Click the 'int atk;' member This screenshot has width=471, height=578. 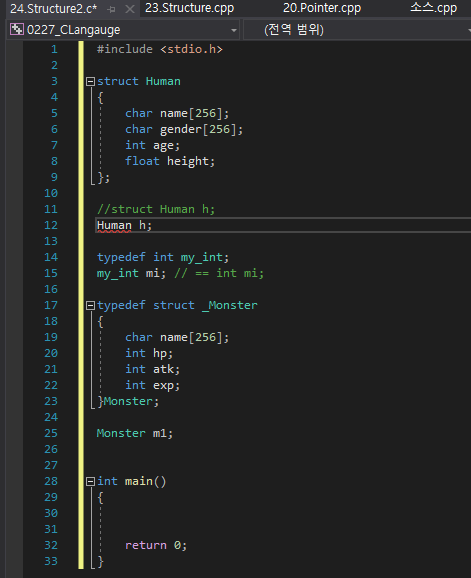click(153, 369)
